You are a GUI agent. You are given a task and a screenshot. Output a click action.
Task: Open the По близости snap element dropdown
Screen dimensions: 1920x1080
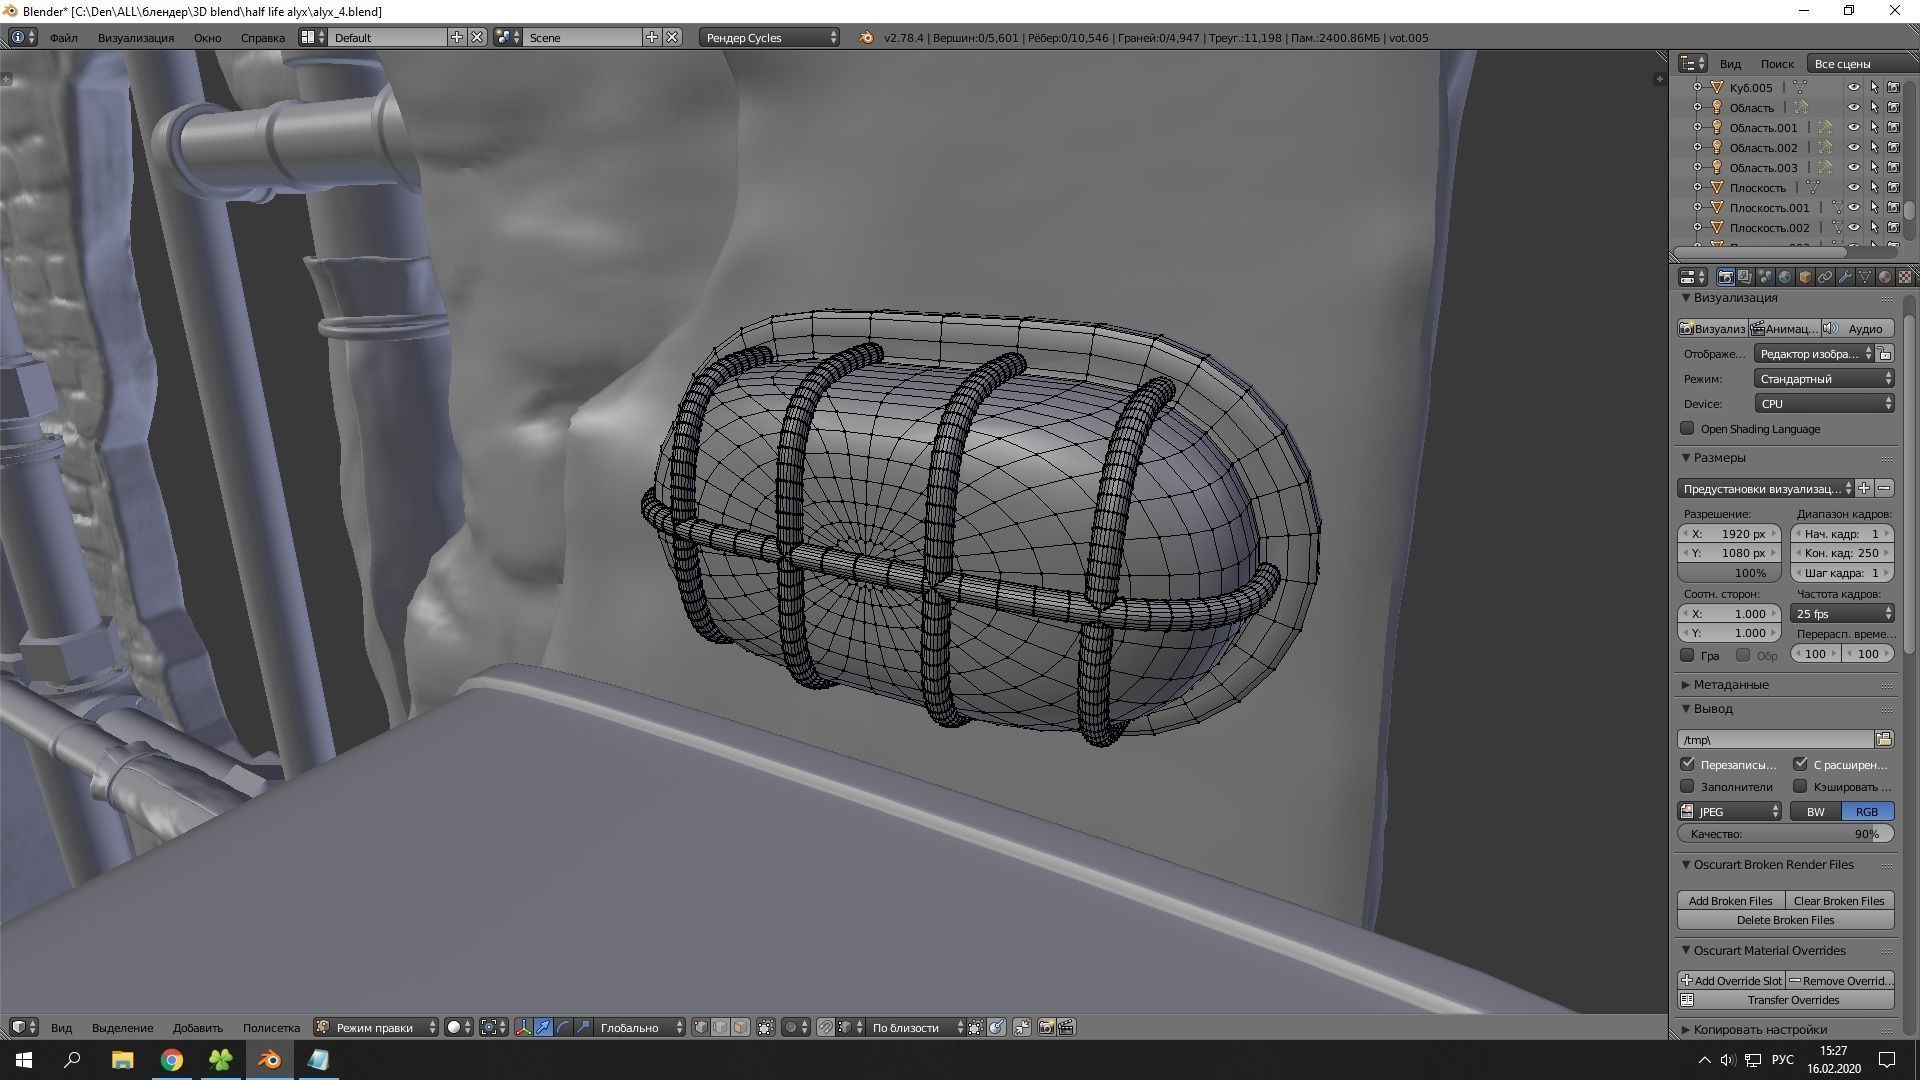pyautogui.click(x=914, y=1027)
